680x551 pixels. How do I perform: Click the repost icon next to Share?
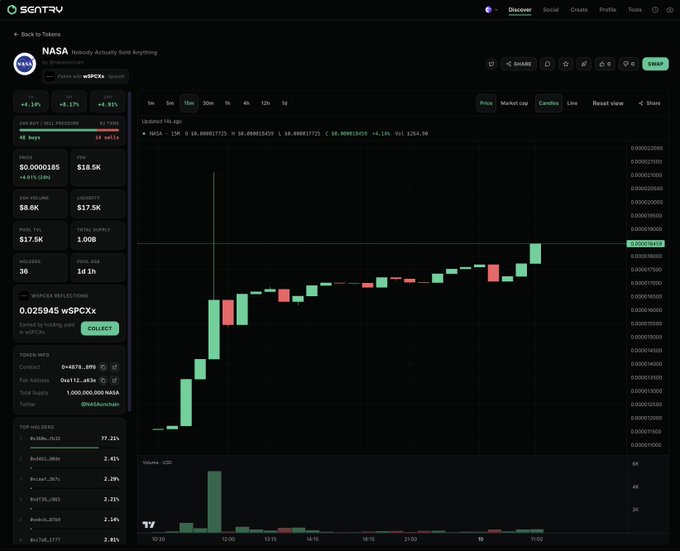pyautogui.click(x=491, y=64)
